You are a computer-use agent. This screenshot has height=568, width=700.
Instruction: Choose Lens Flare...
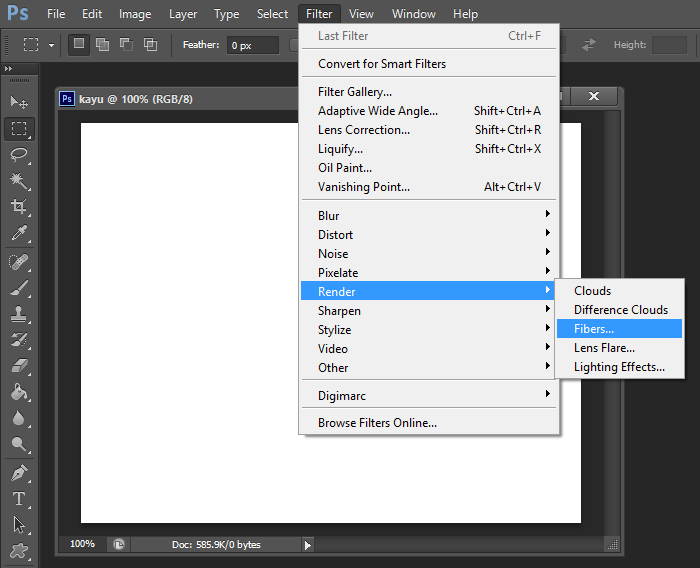pyautogui.click(x=619, y=347)
